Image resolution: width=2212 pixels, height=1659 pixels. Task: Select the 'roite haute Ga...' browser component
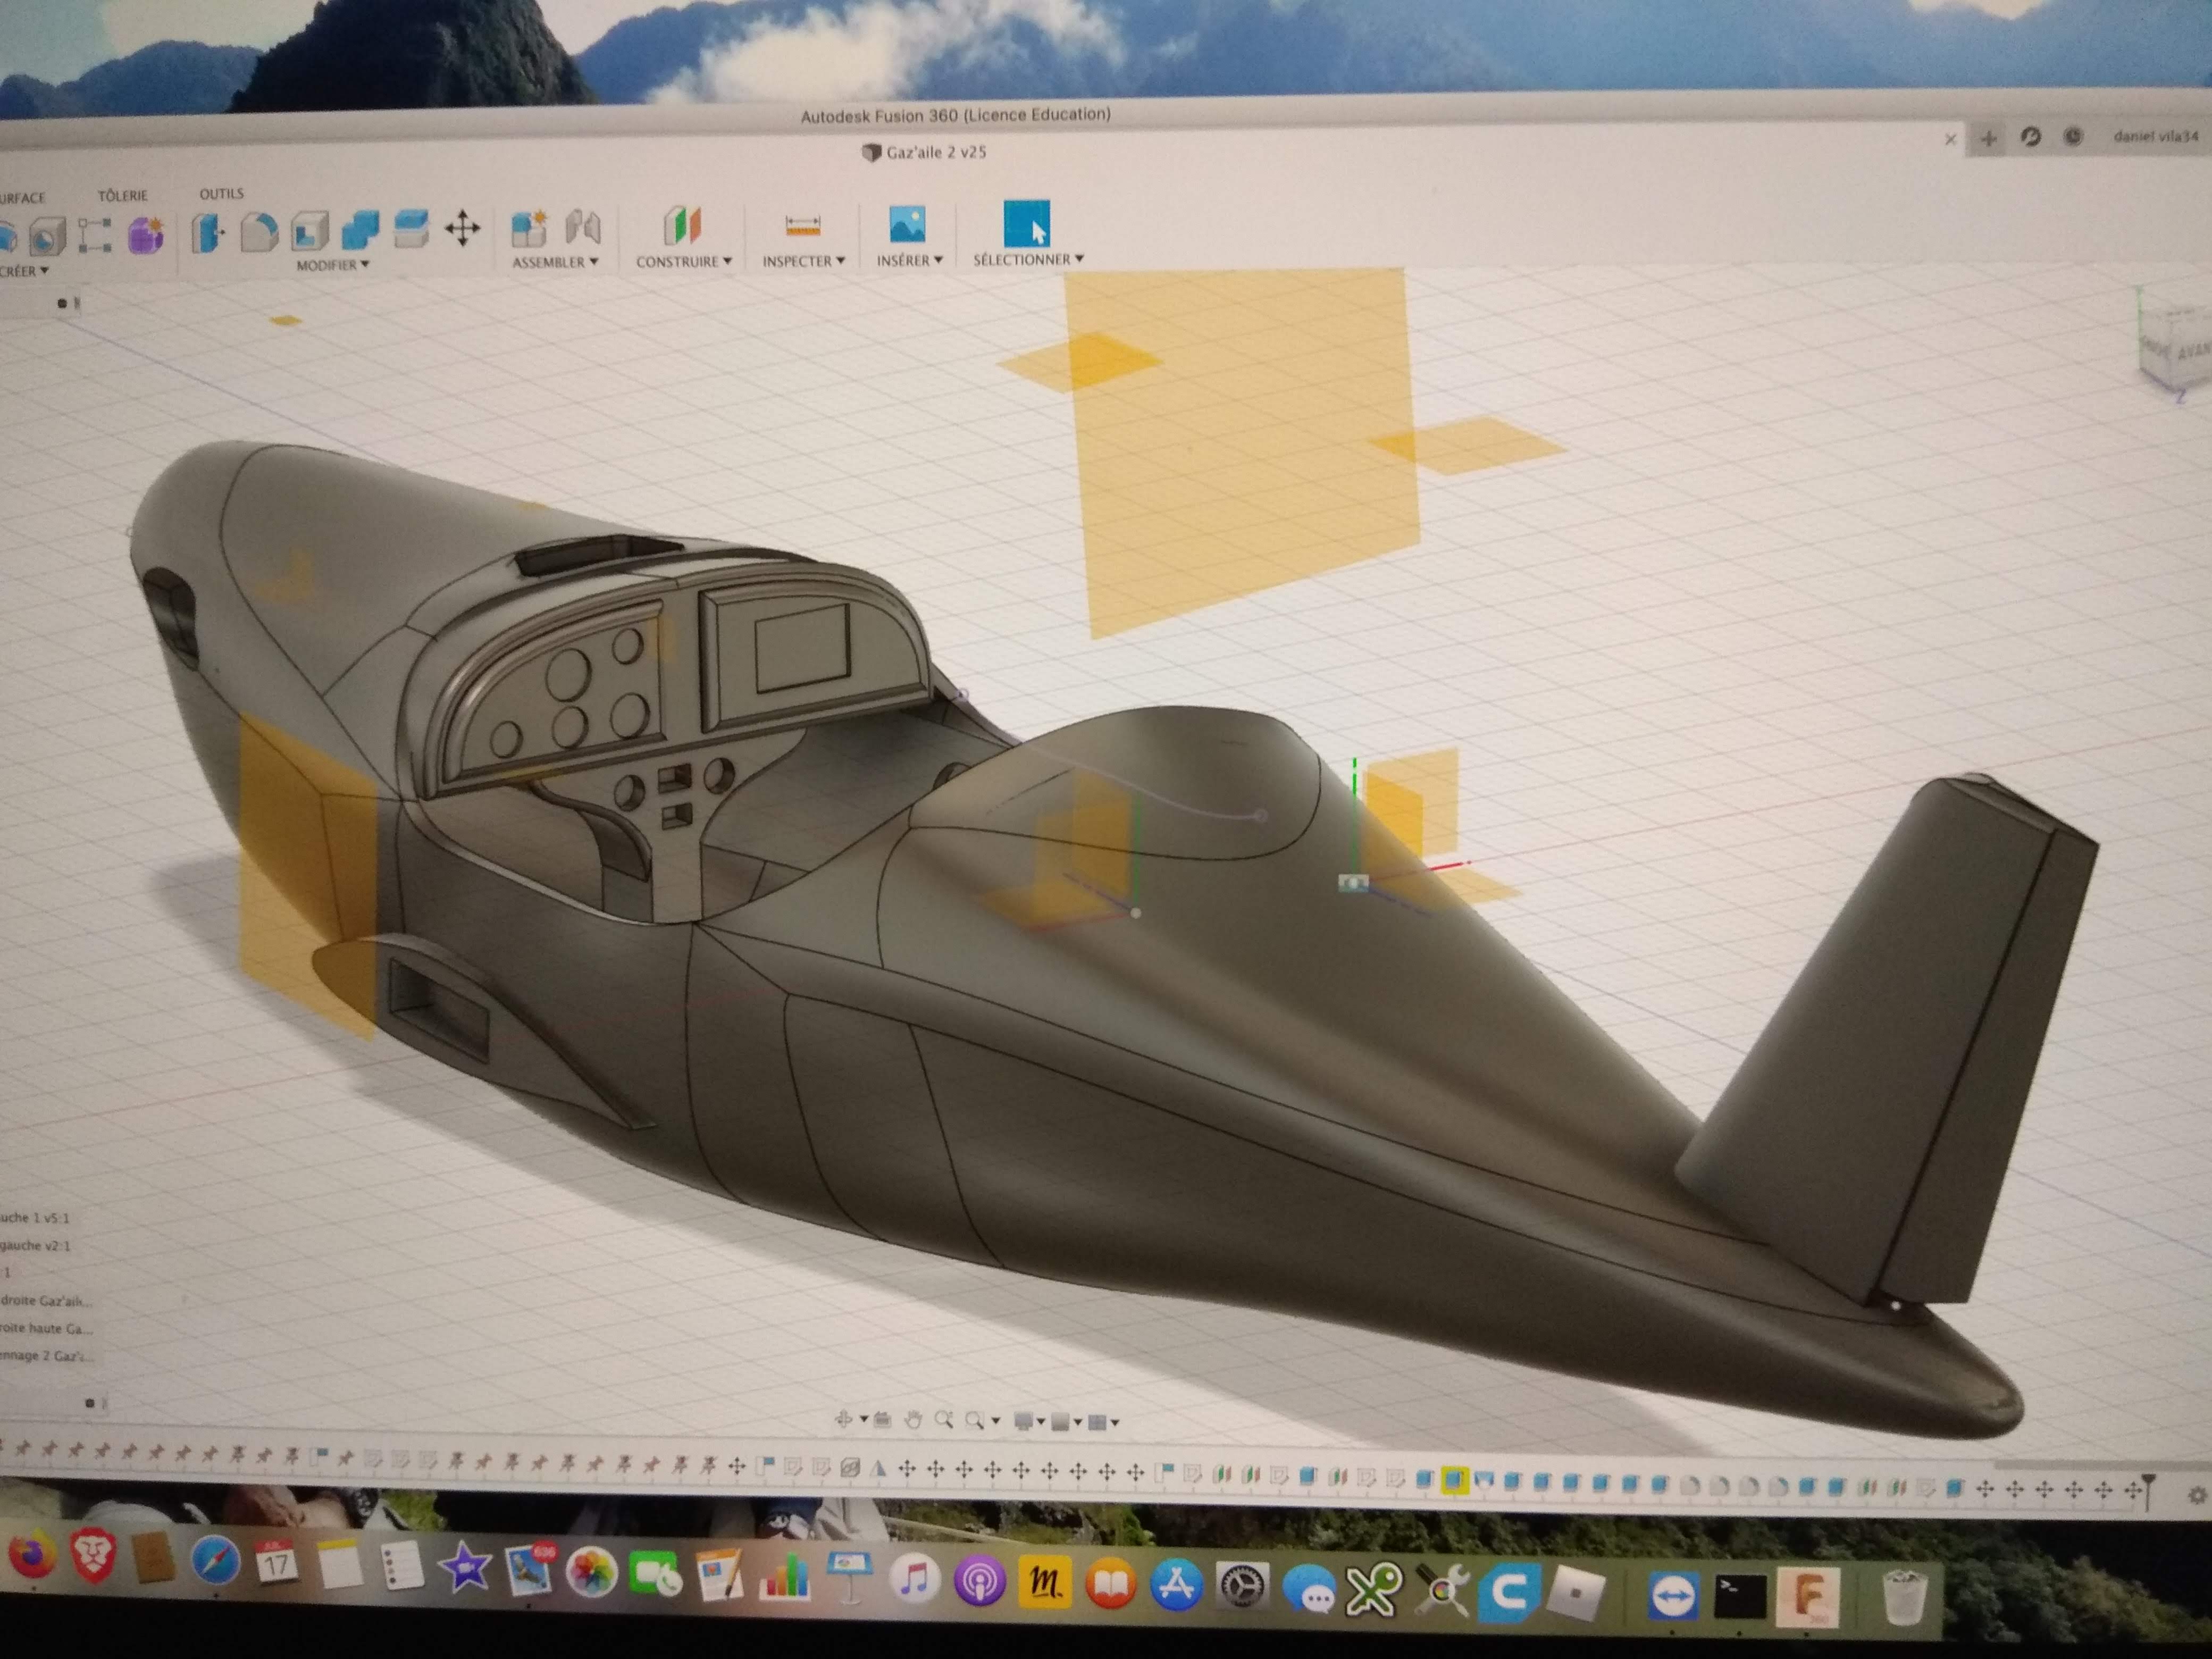tap(46, 1329)
